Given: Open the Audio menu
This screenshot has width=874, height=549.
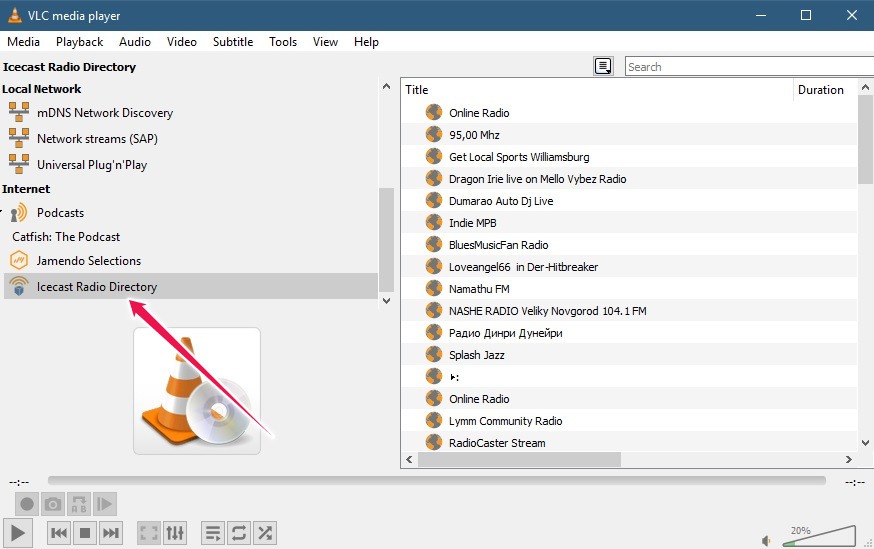Looking at the screenshot, I should tap(135, 42).
